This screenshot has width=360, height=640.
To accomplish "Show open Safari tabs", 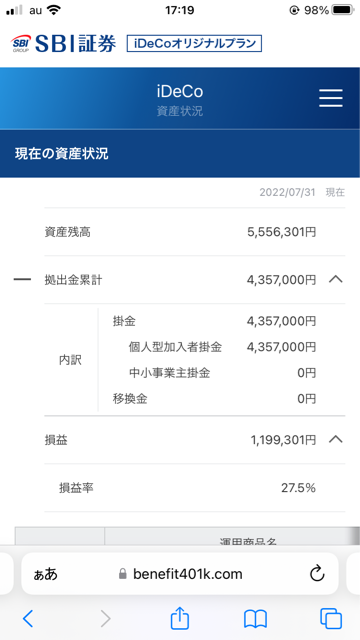I will [x=331, y=619].
